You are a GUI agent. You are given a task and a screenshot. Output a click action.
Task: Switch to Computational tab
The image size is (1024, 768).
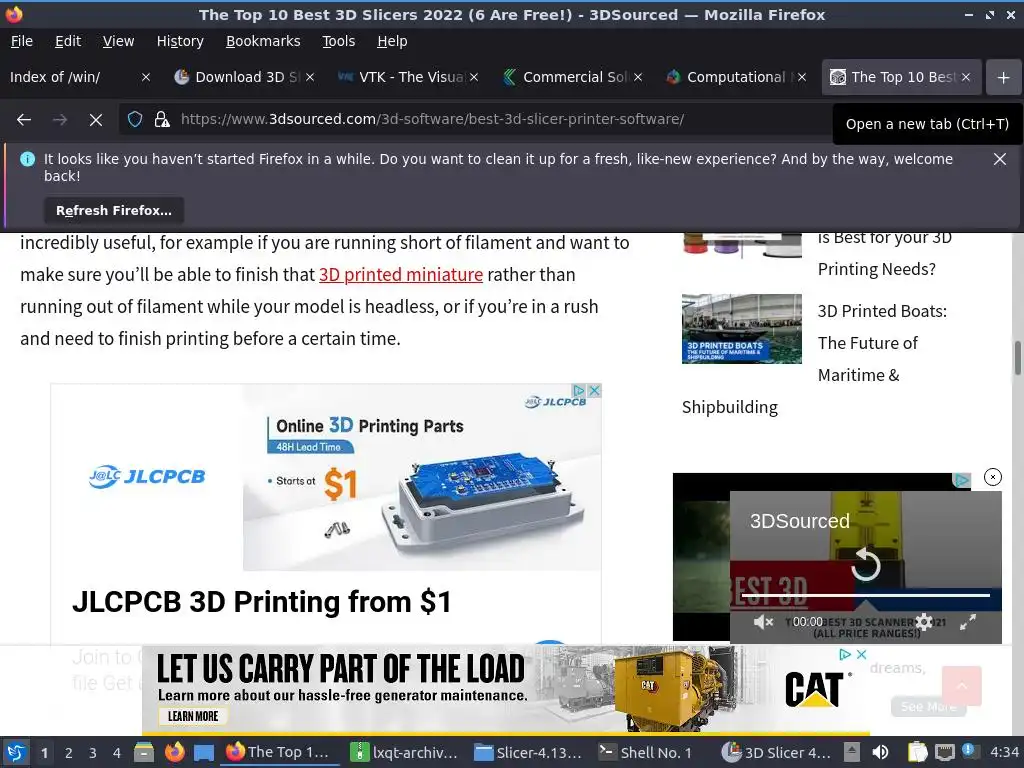728,77
